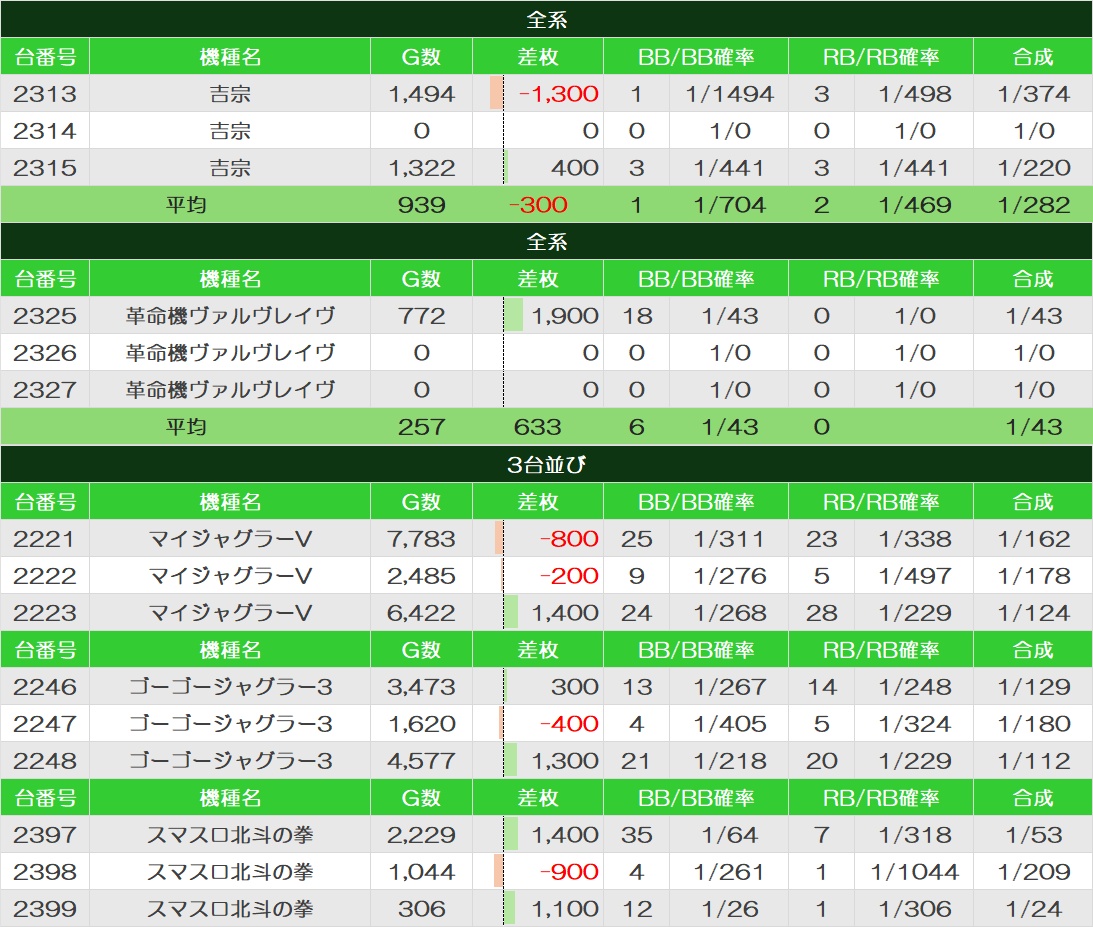Click difference value -800
The height and width of the screenshot is (927, 1093).
(569, 538)
